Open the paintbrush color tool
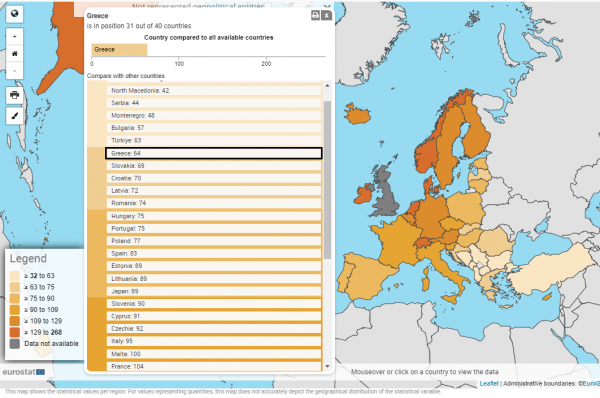The height and width of the screenshot is (398, 600). tap(15, 116)
